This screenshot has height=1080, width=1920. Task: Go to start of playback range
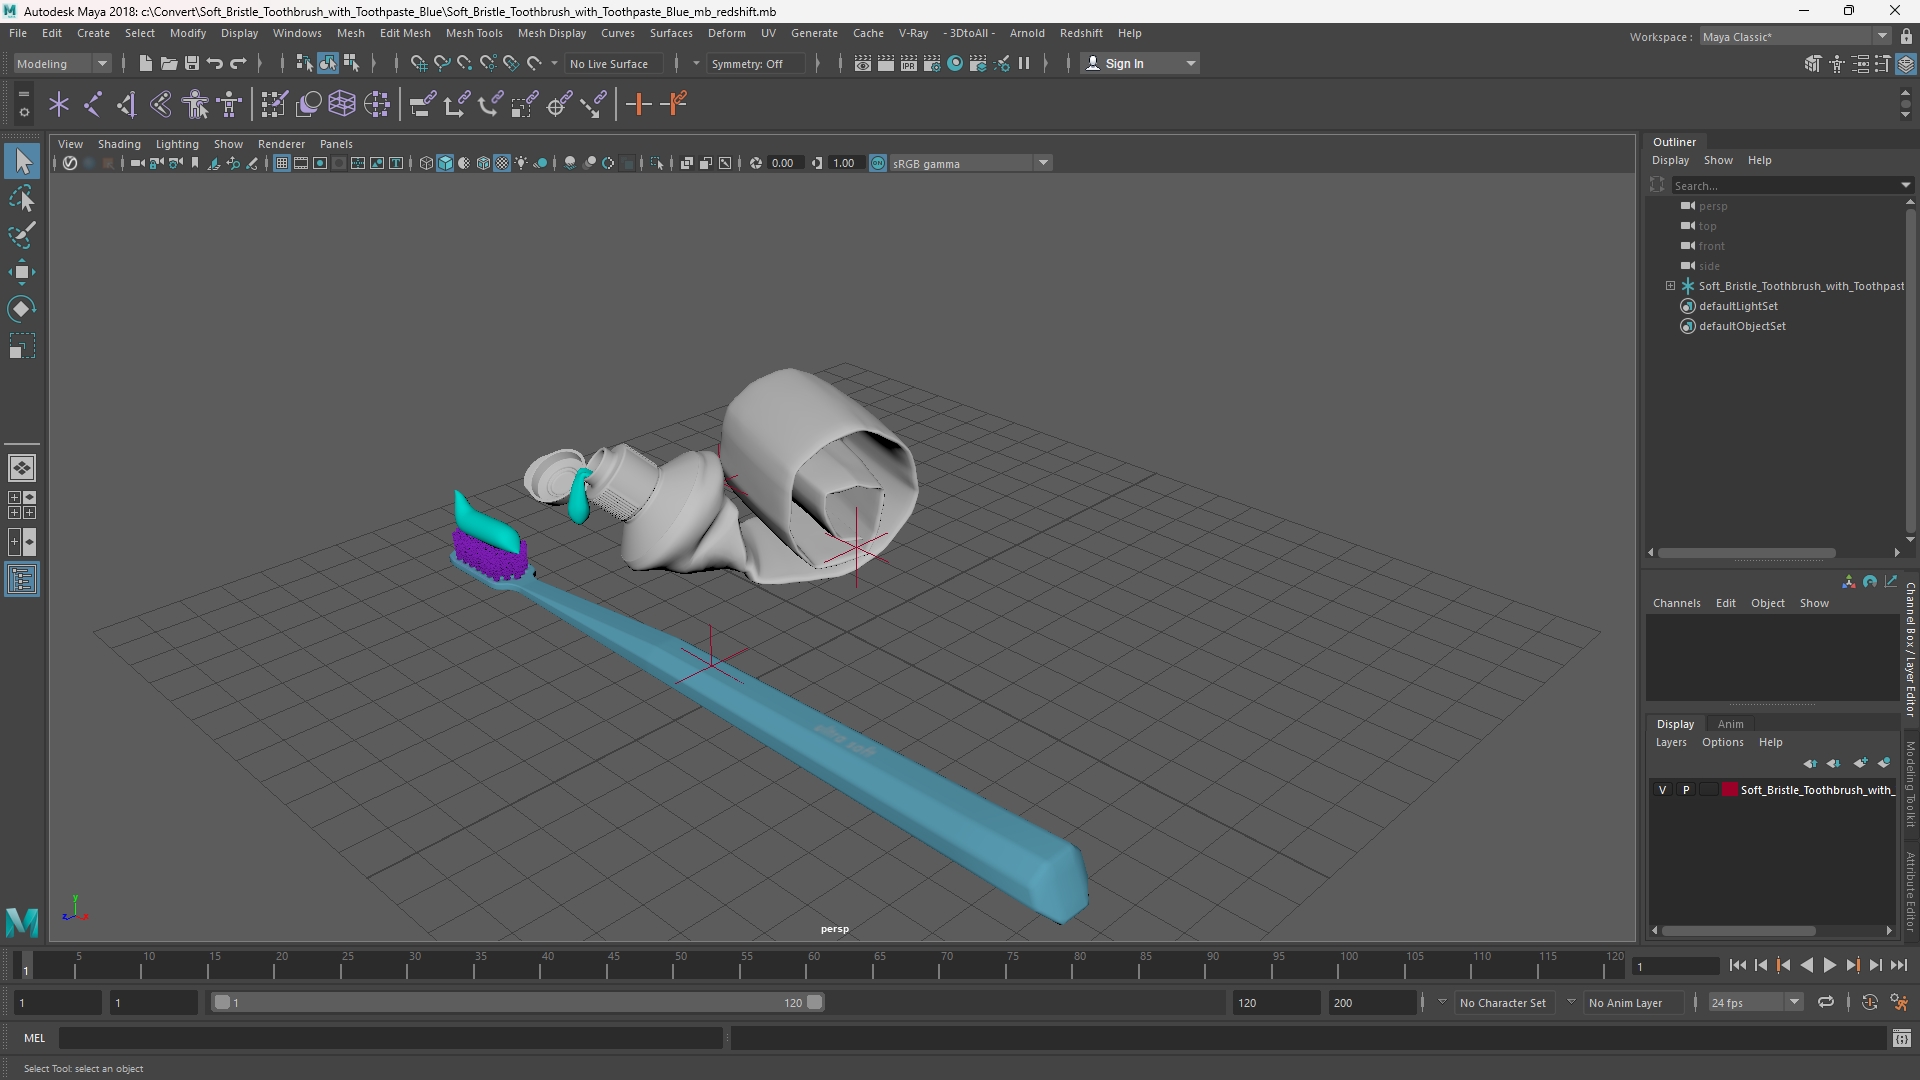tap(1737, 965)
